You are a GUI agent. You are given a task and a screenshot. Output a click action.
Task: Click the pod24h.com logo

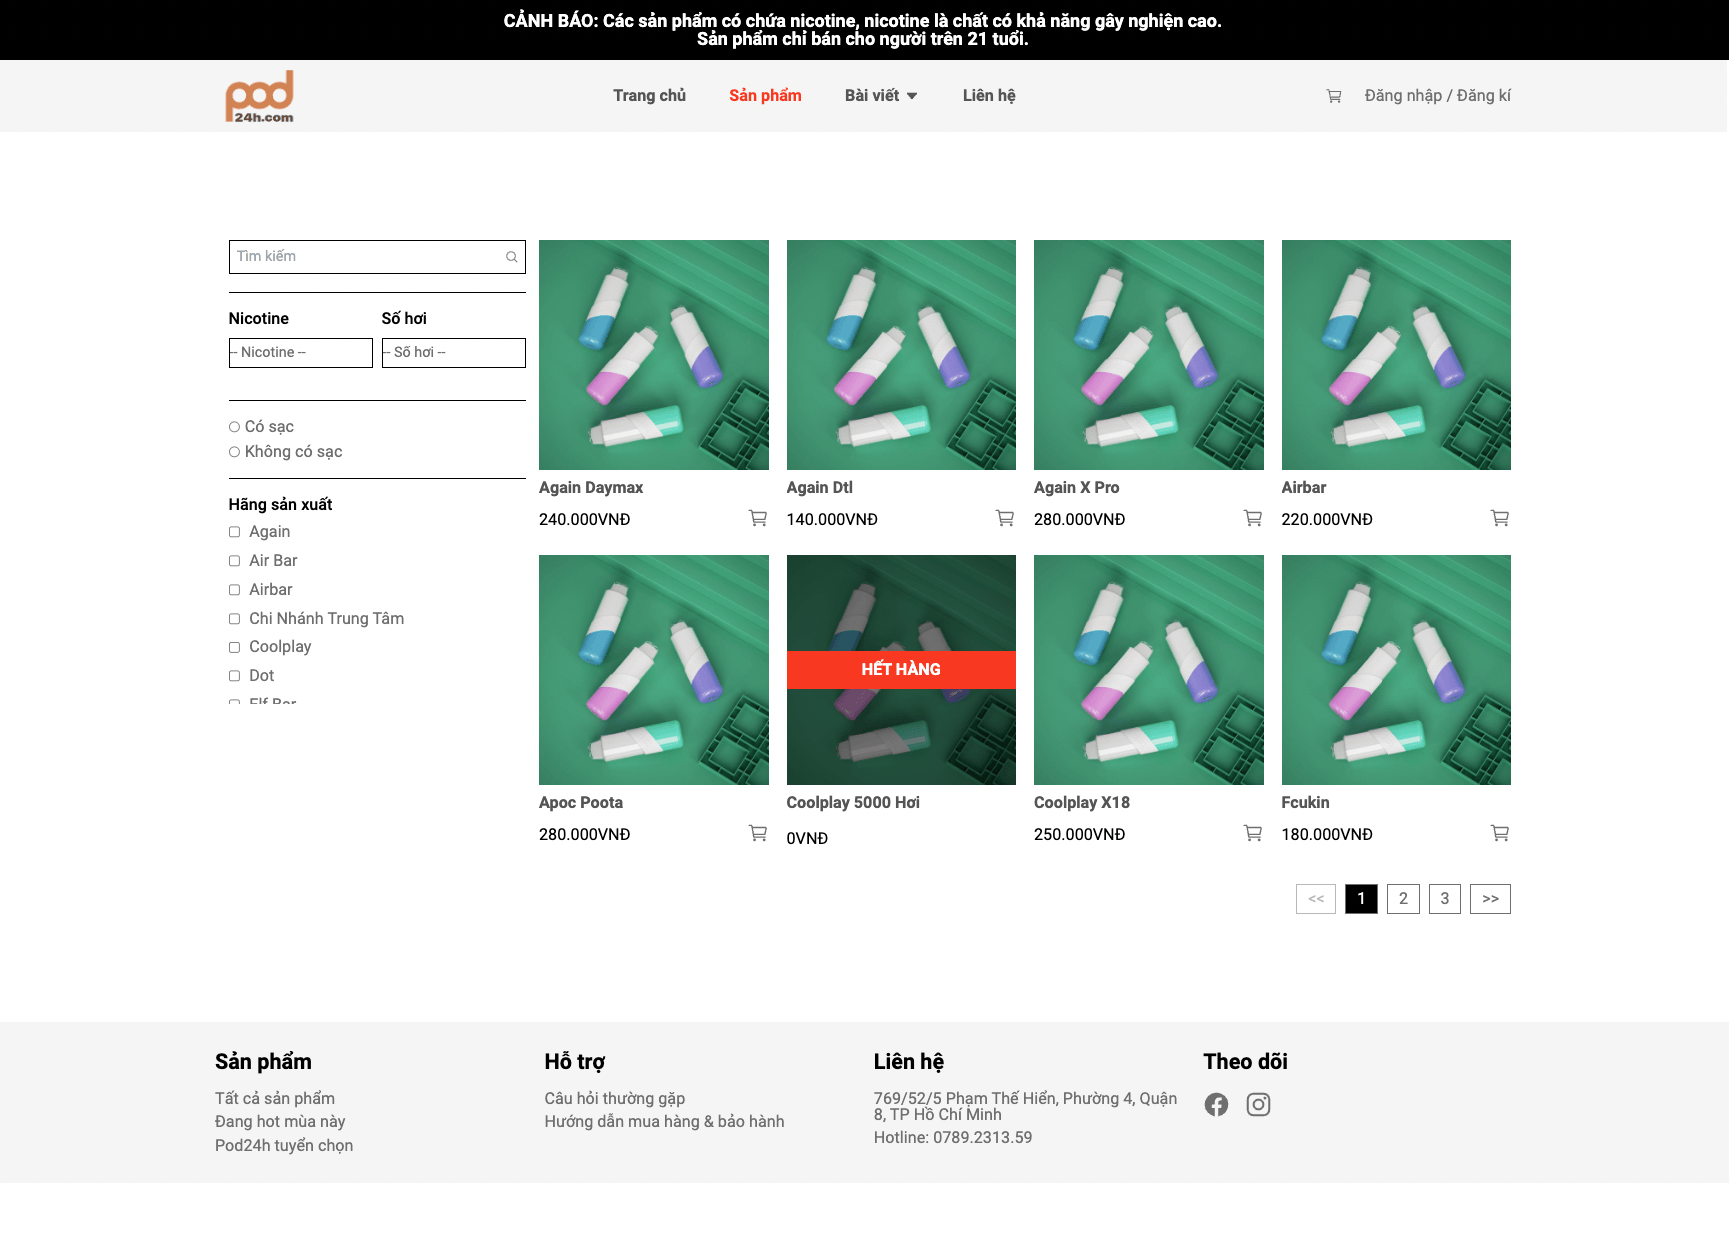[260, 96]
